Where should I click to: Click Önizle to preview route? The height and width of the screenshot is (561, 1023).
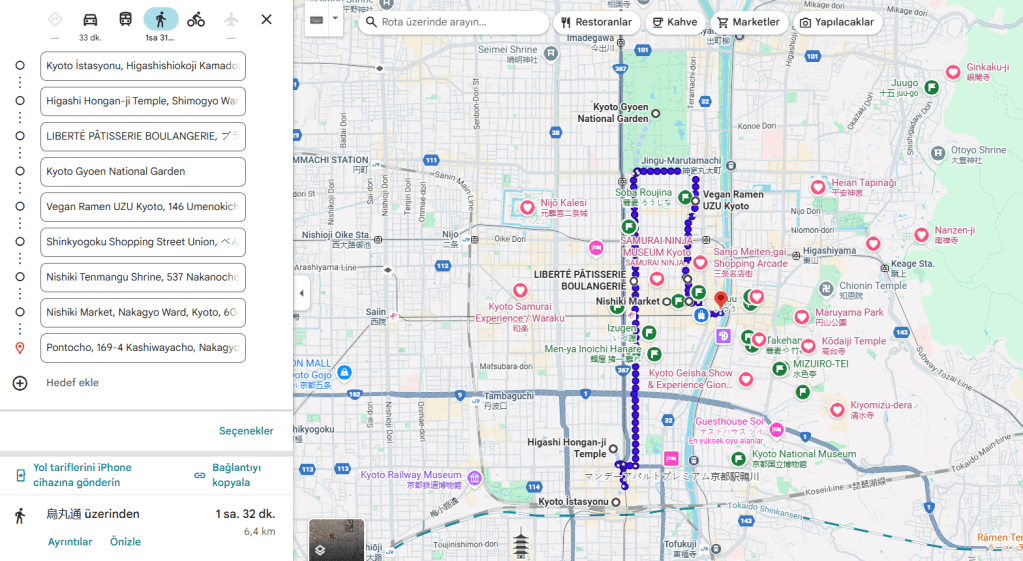coord(125,542)
